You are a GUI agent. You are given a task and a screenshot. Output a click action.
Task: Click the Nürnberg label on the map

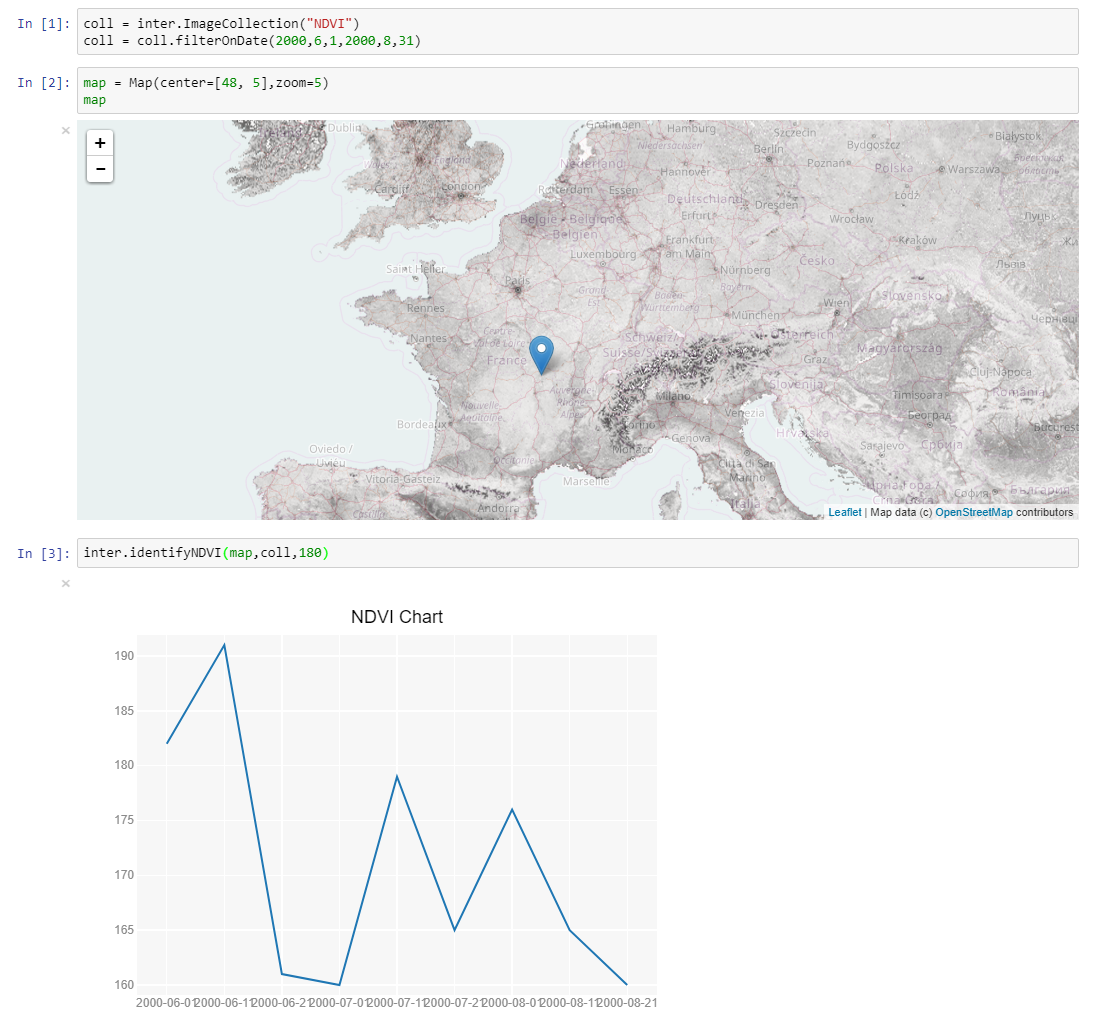[745, 270]
